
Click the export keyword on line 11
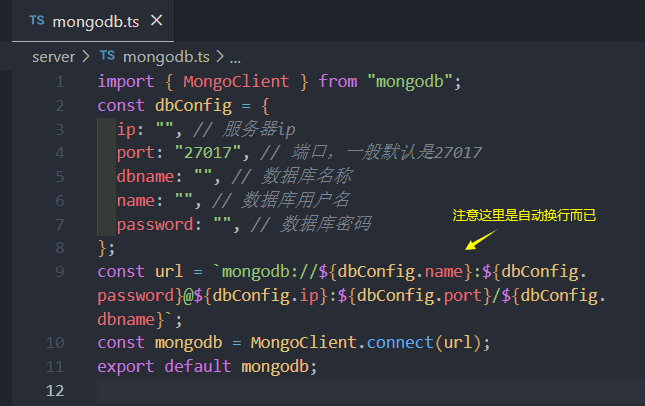[126, 367]
